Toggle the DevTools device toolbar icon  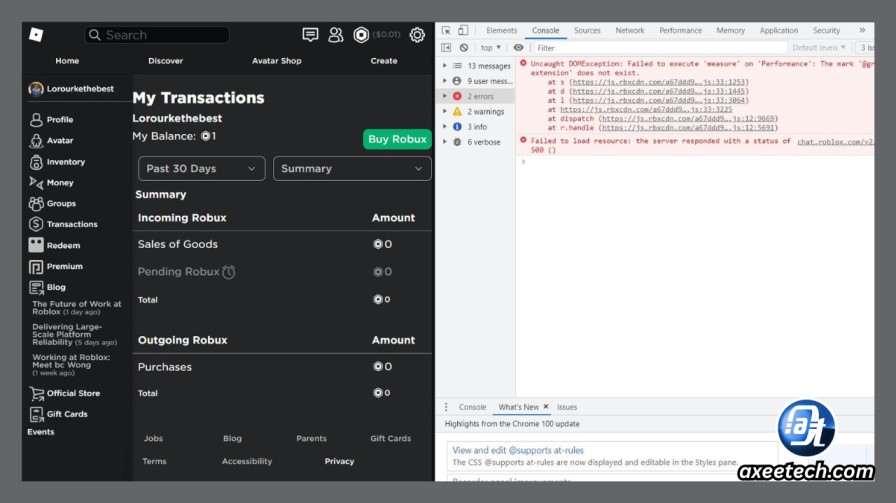[x=463, y=30]
